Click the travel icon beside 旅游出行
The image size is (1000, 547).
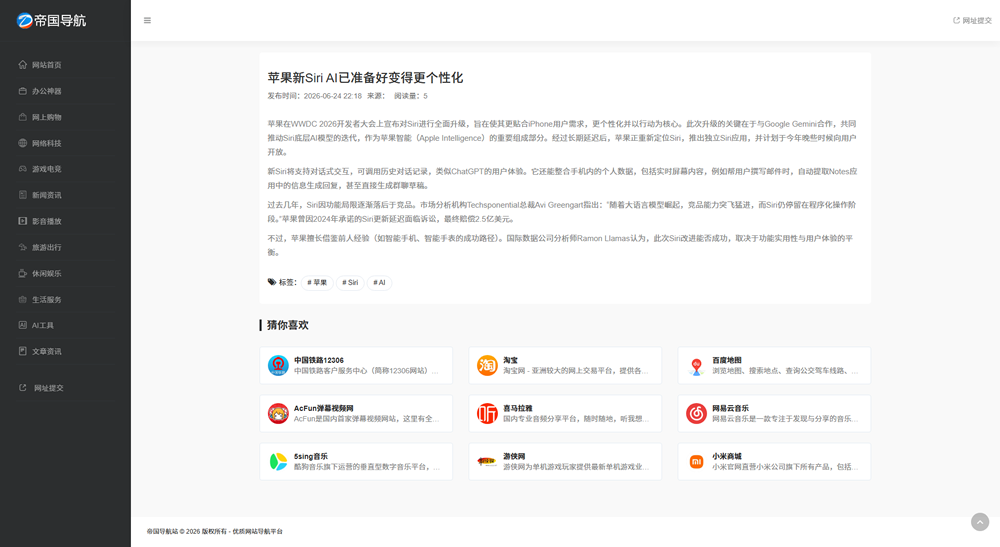[23, 247]
